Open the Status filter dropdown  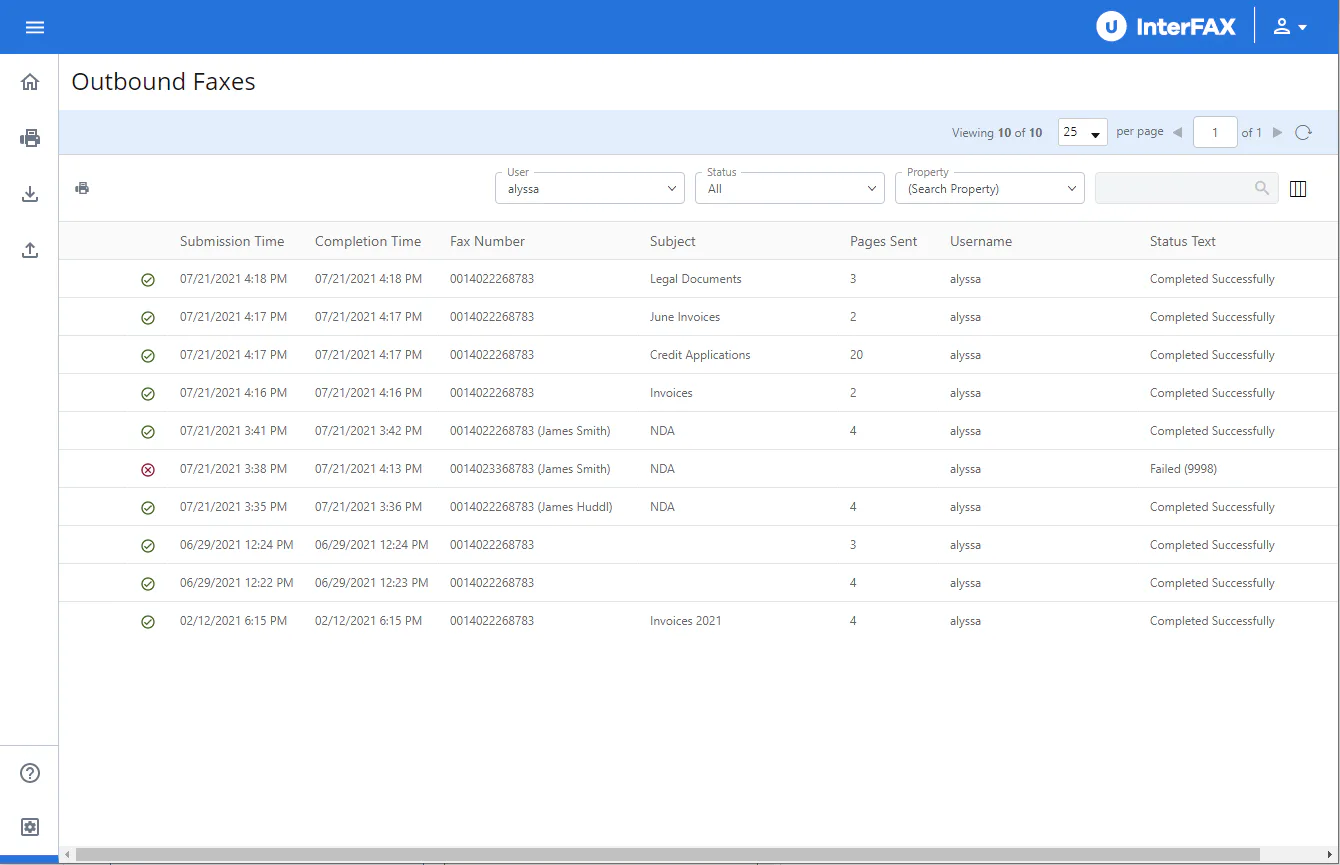click(x=790, y=188)
